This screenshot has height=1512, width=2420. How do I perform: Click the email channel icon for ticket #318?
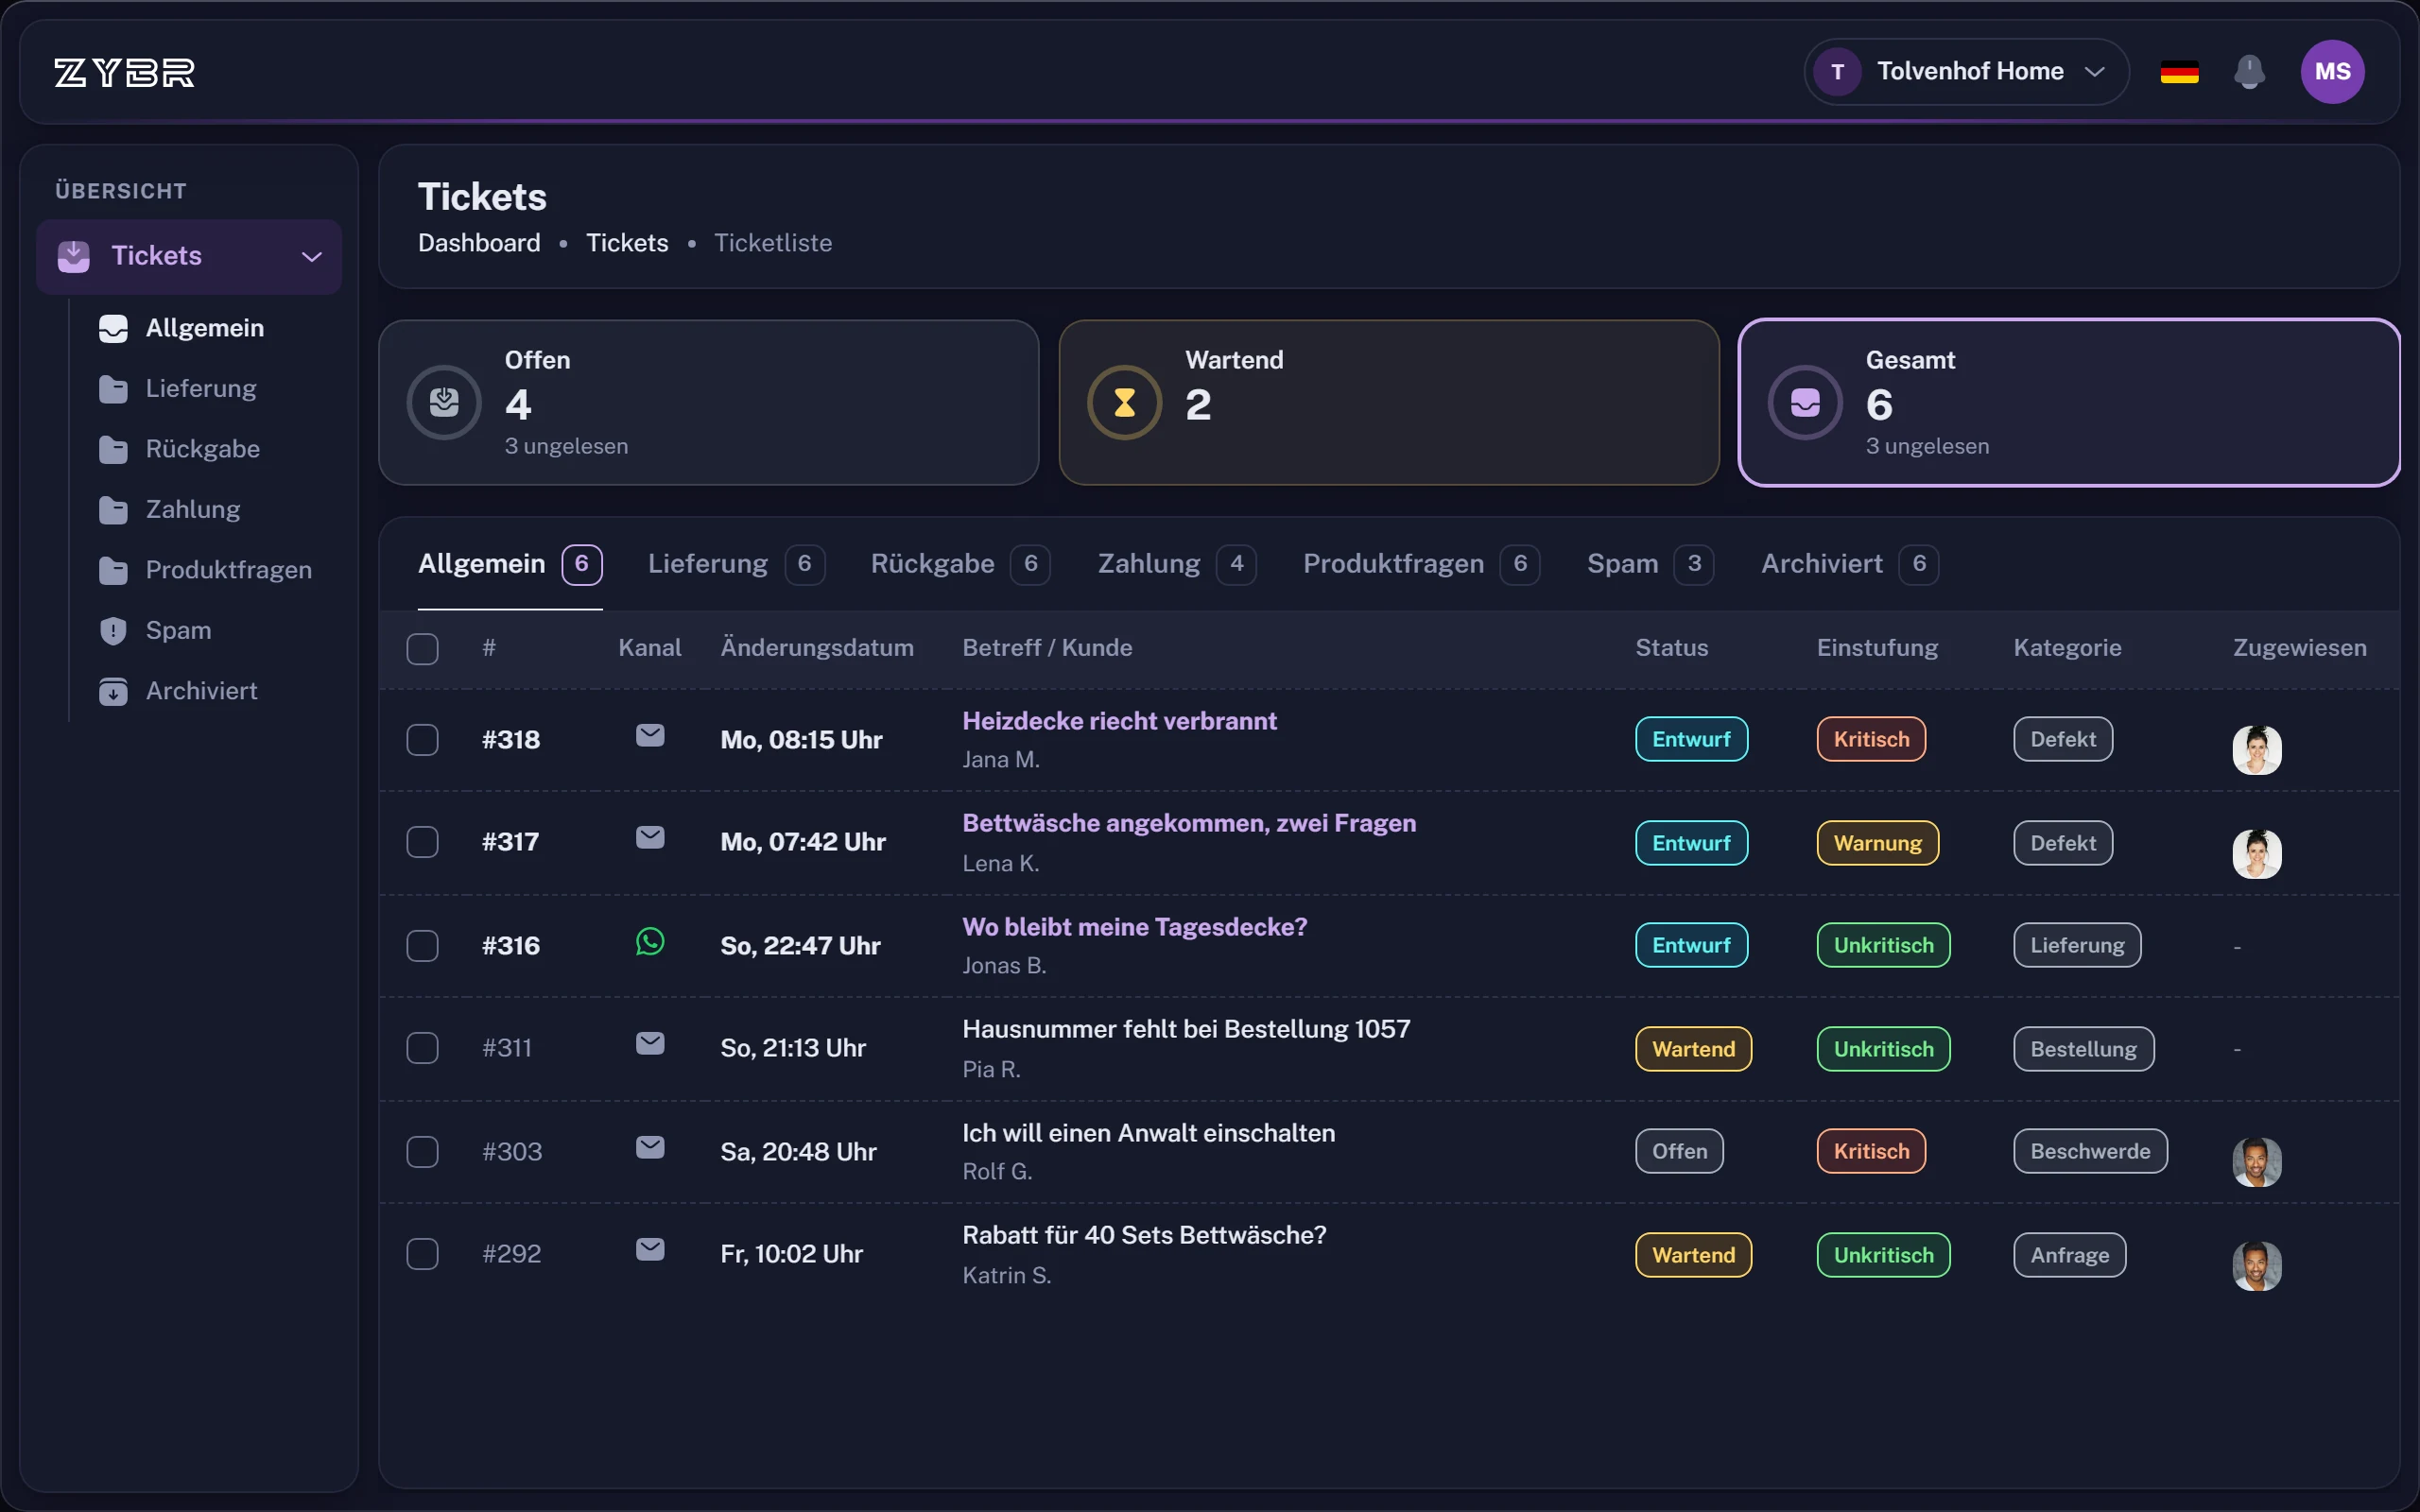coord(650,736)
